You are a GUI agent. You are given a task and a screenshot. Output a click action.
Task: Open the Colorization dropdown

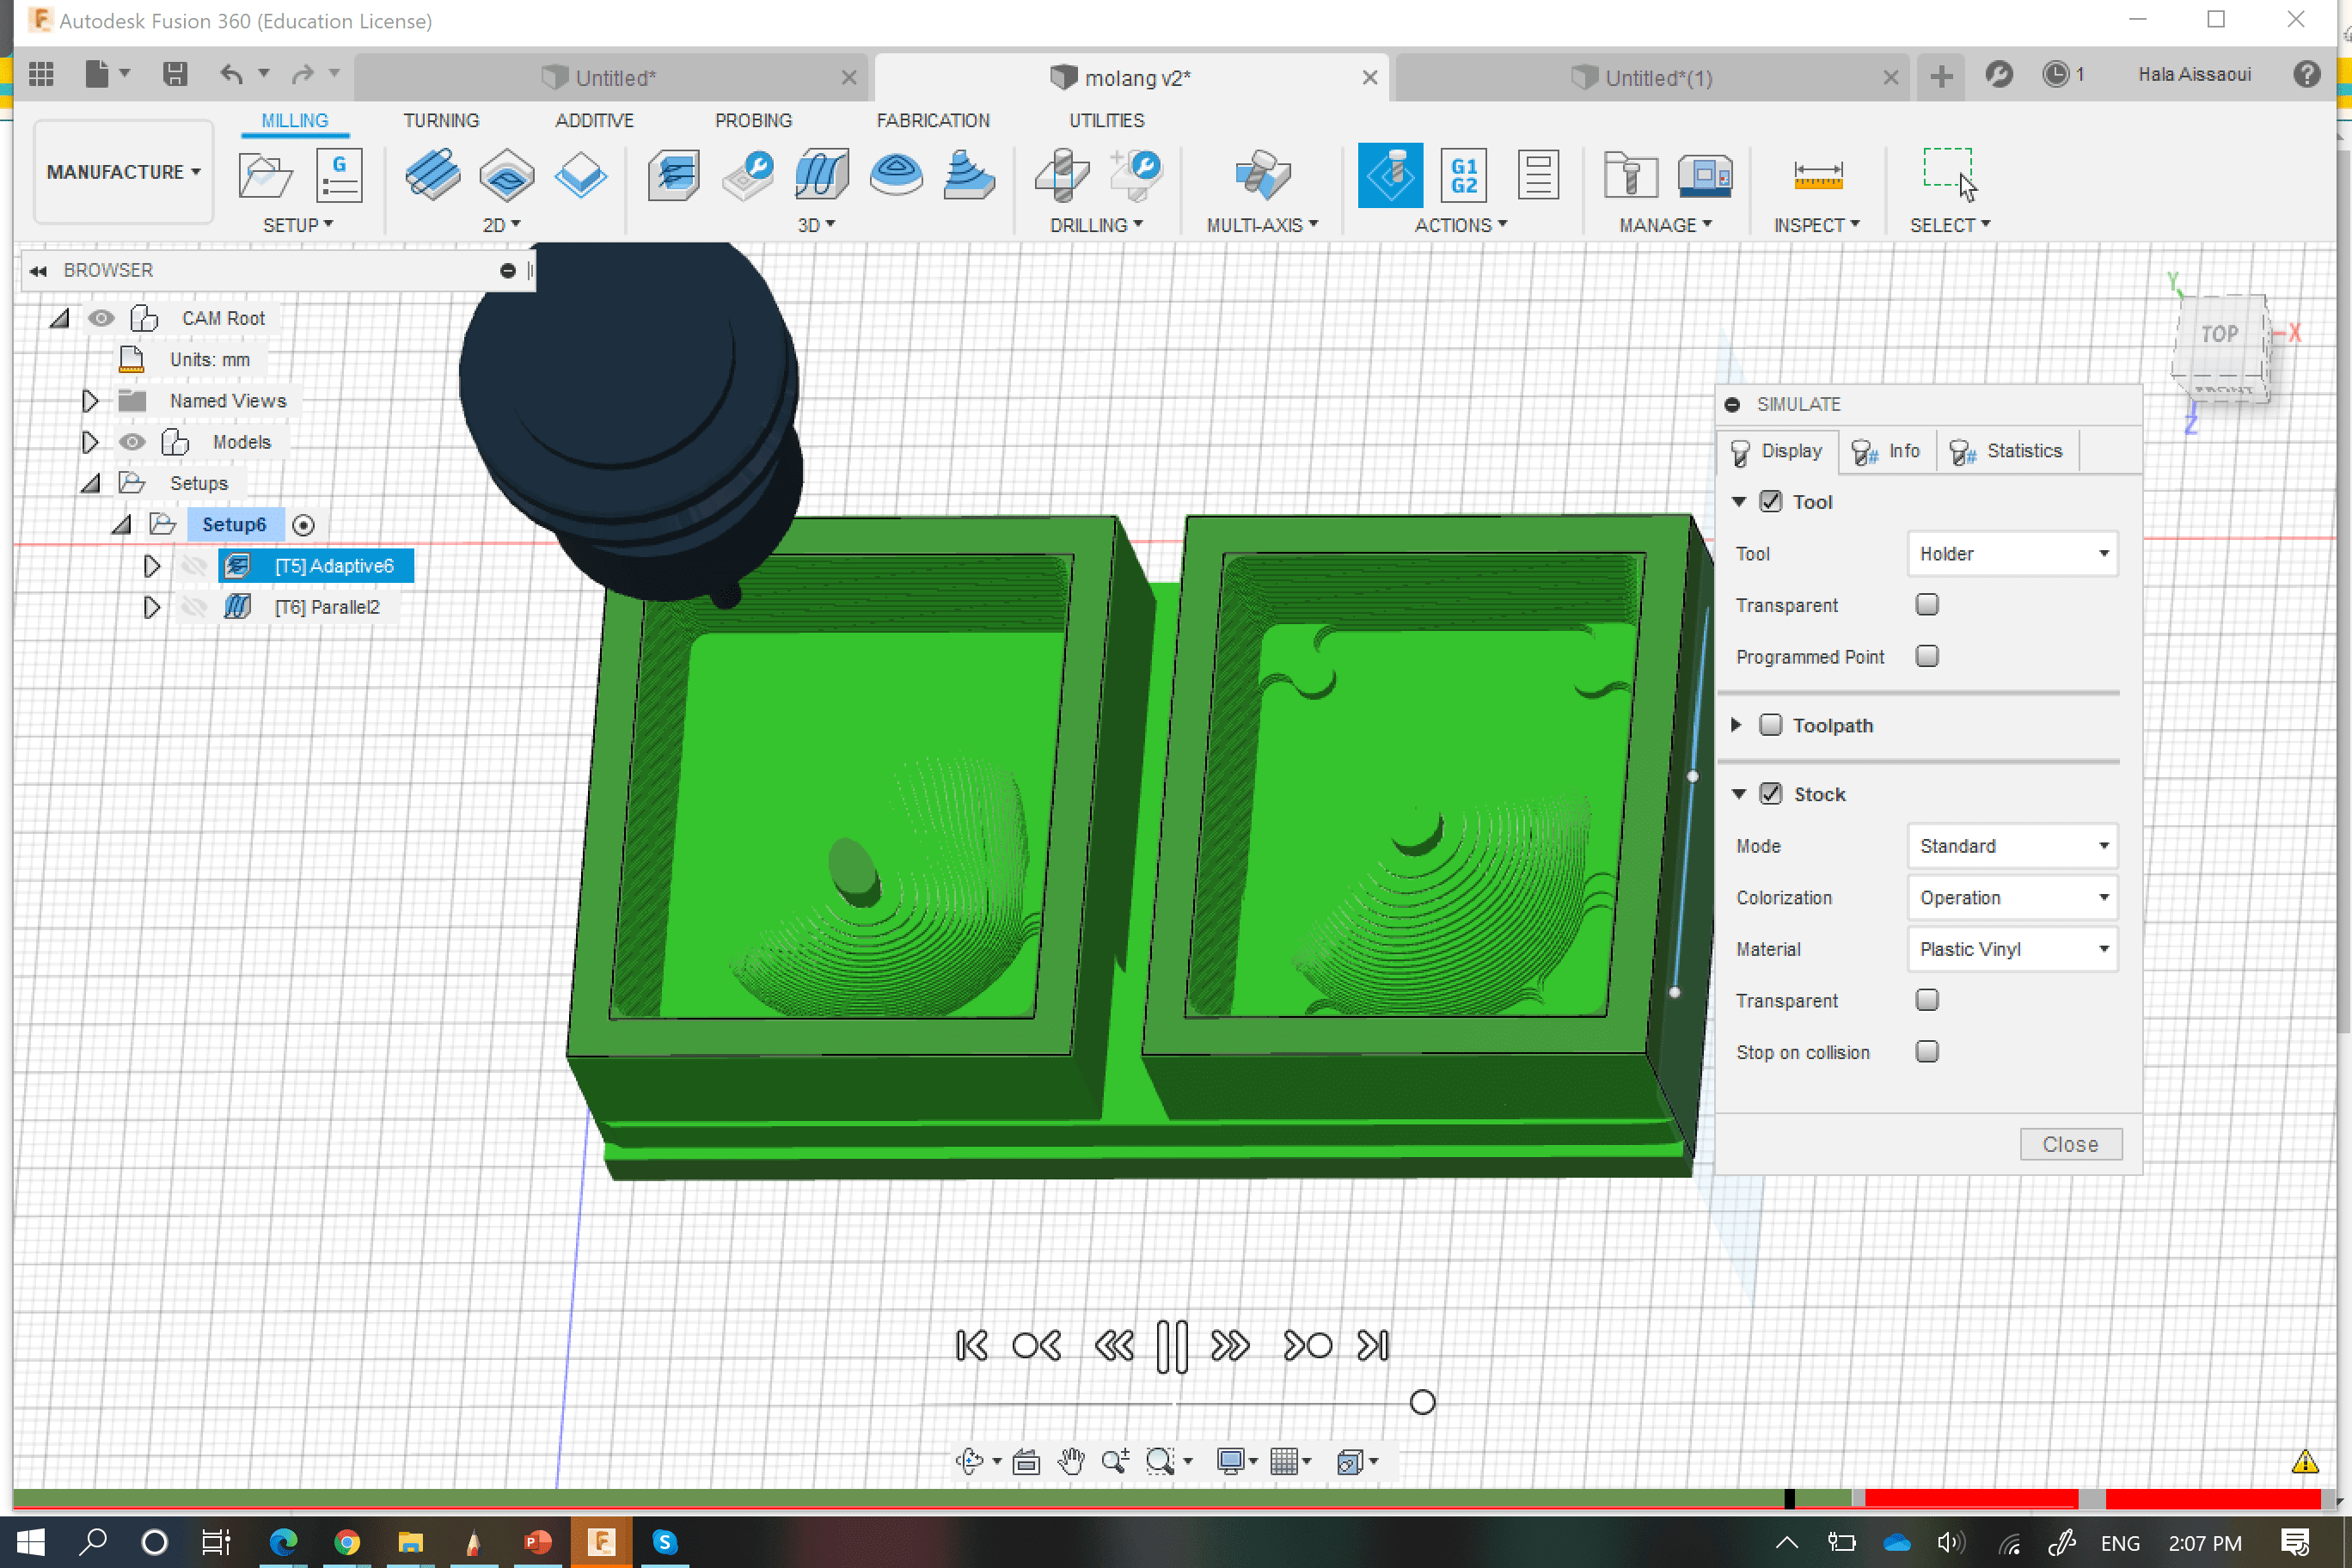[2012, 898]
